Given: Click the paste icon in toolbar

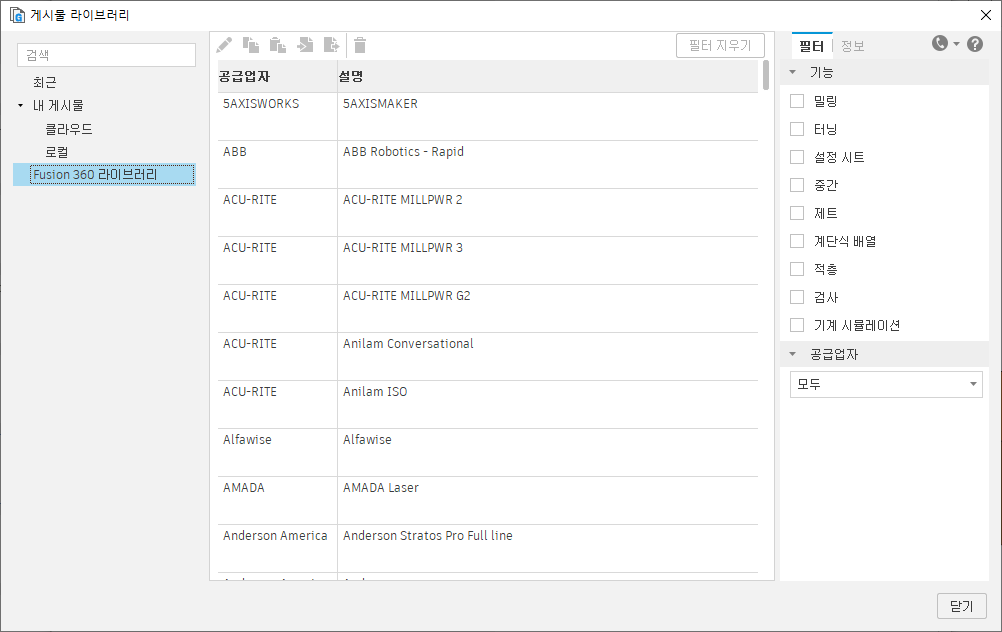Looking at the screenshot, I should (x=277, y=45).
